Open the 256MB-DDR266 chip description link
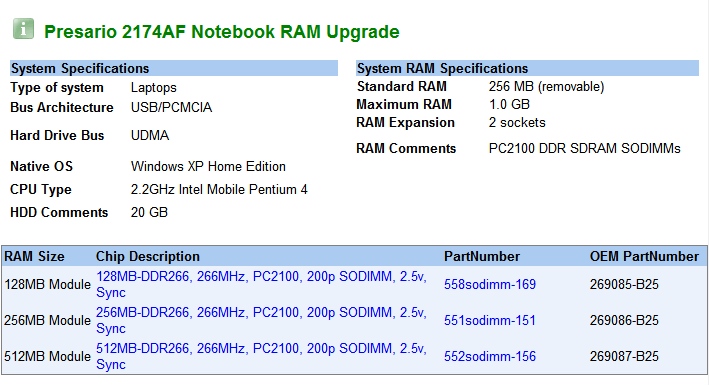 point(261,320)
